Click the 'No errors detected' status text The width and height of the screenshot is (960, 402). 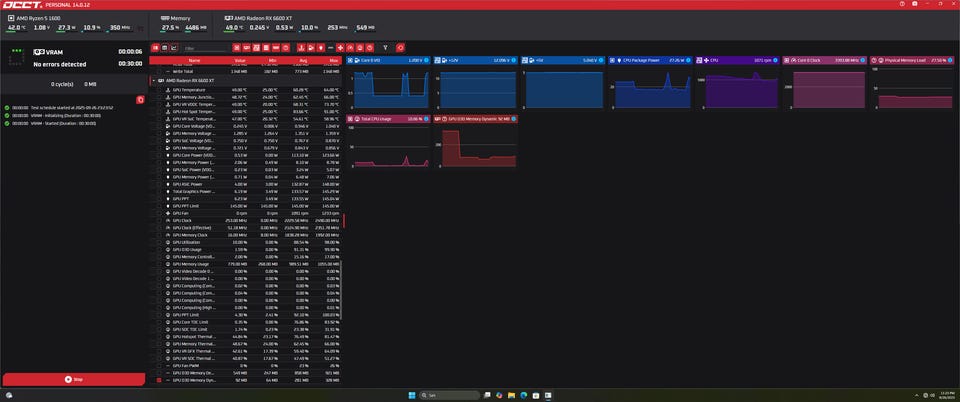tap(59, 64)
